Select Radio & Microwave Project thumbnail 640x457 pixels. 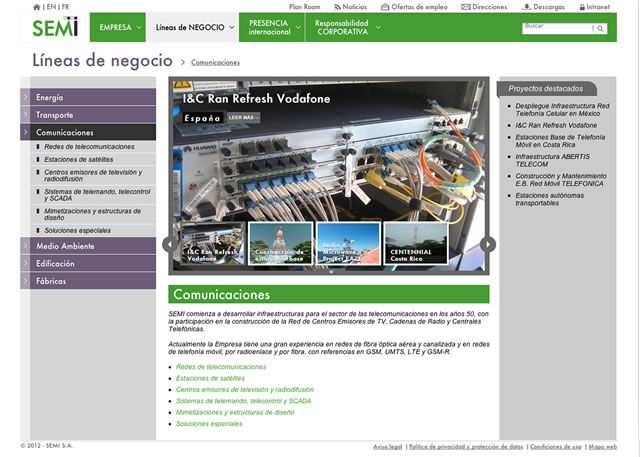click(x=349, y=243)
